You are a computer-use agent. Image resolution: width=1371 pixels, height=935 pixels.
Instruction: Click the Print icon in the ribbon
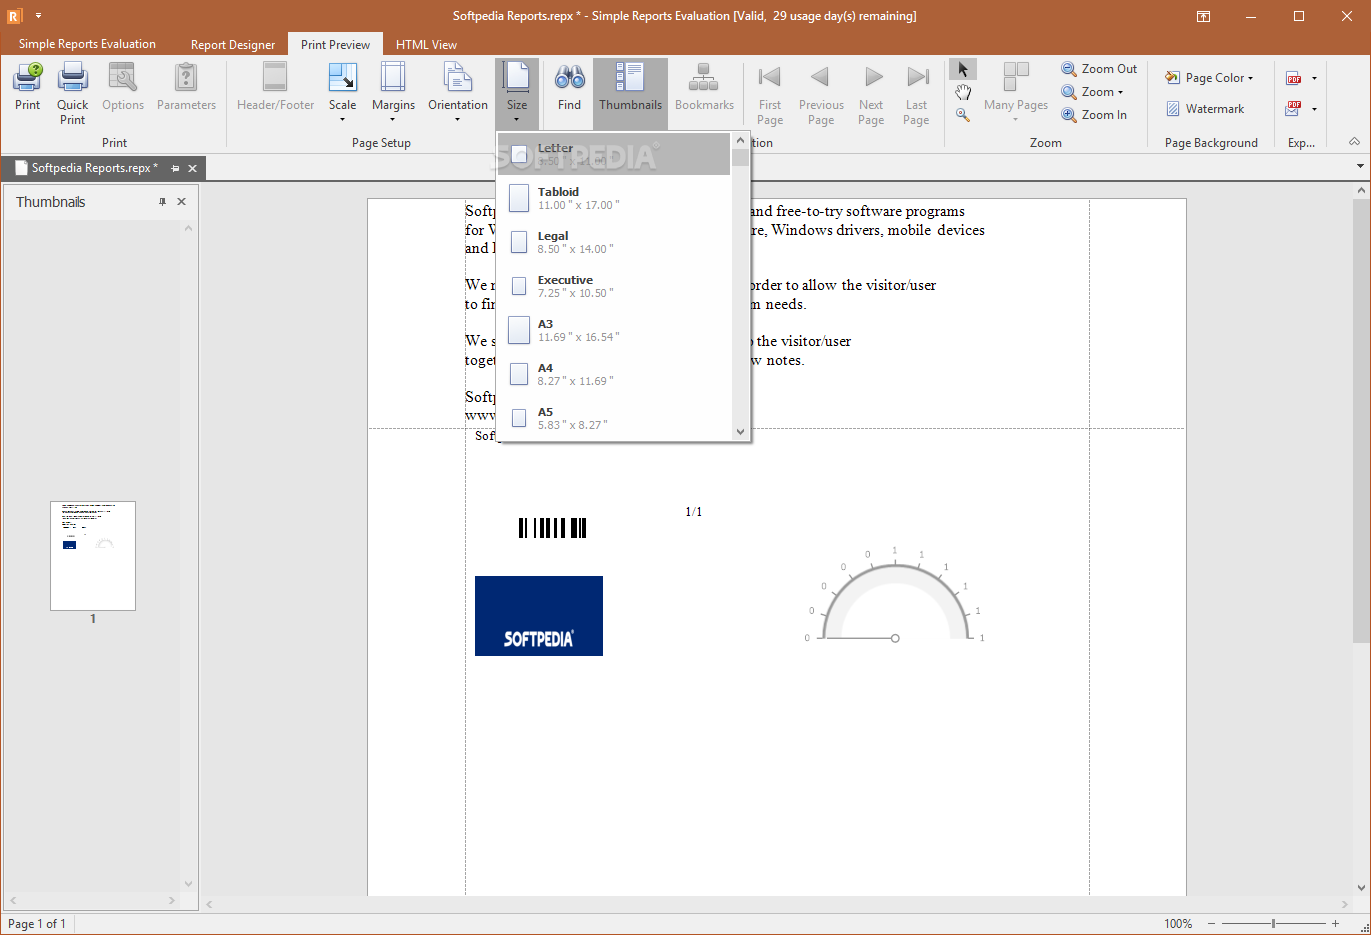click(28, 78)
